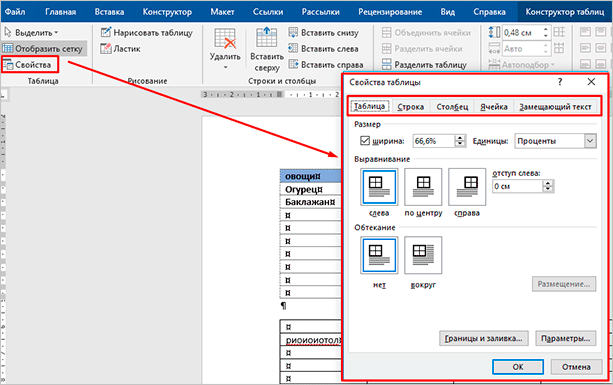The width and height of the screenshot is (613, 385).
Task: Select вокруг text wrapping option
Action: coord(423,255)
